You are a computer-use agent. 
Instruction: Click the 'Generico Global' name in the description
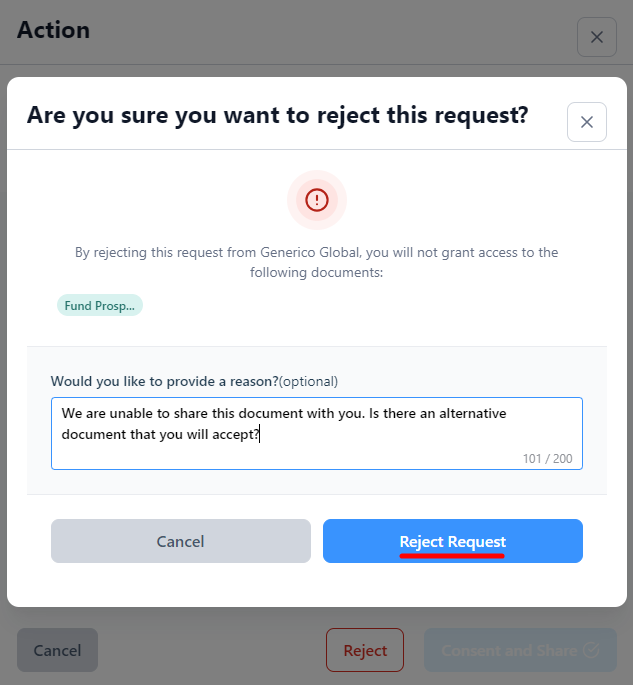[310, 253]
